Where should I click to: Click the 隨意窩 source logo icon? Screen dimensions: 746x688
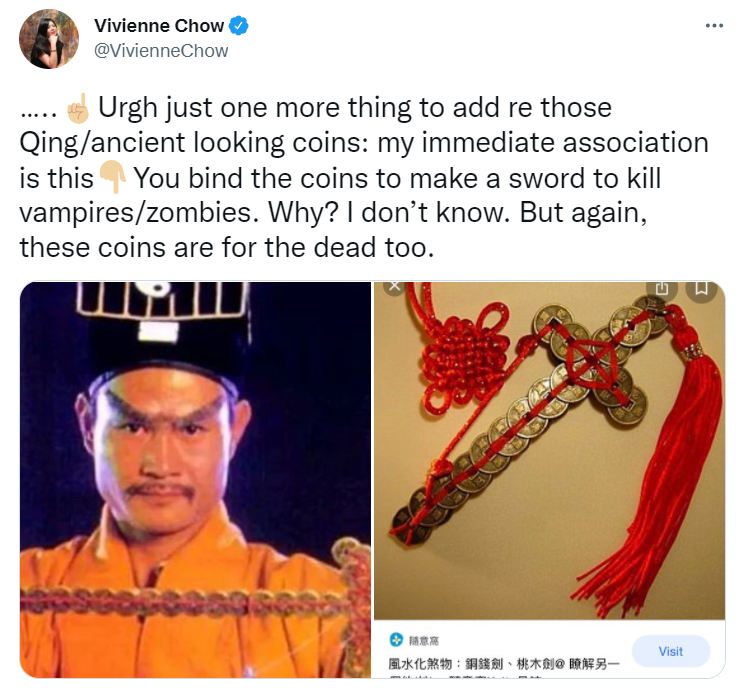396,640
